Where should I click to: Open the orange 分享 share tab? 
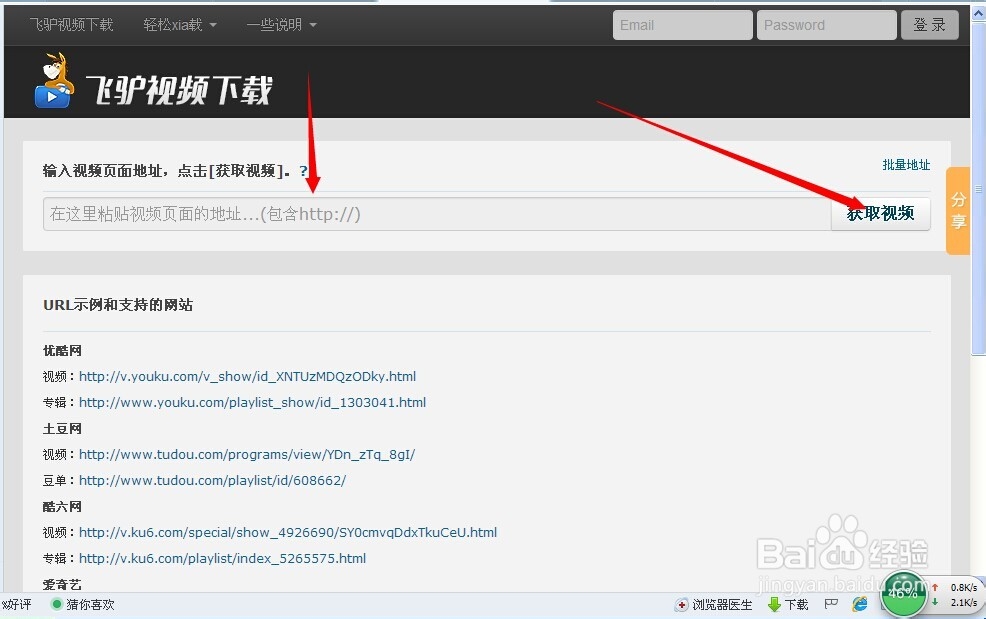(958, 211)
